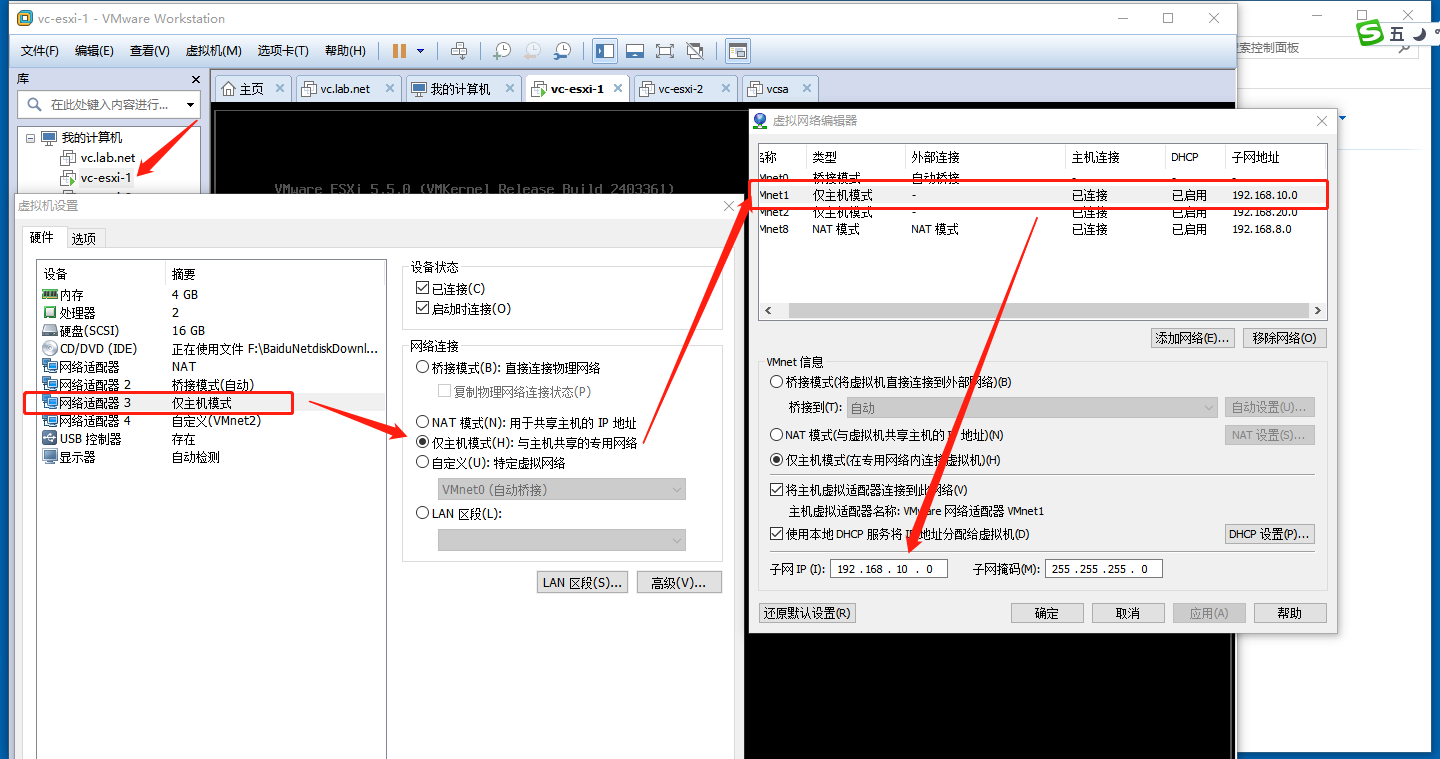Switch to the 选项 tab in VM settings

84,238
